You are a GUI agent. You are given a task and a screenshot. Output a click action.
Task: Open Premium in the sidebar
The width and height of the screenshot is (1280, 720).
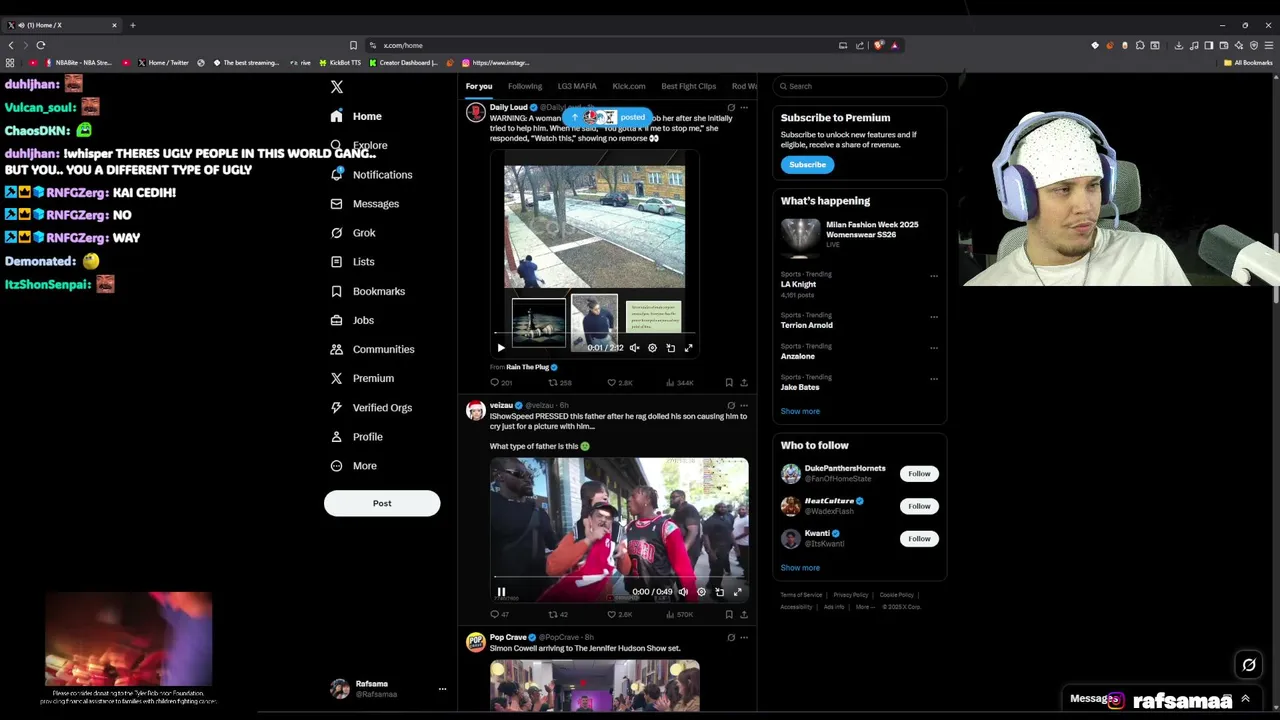(362, 378)
